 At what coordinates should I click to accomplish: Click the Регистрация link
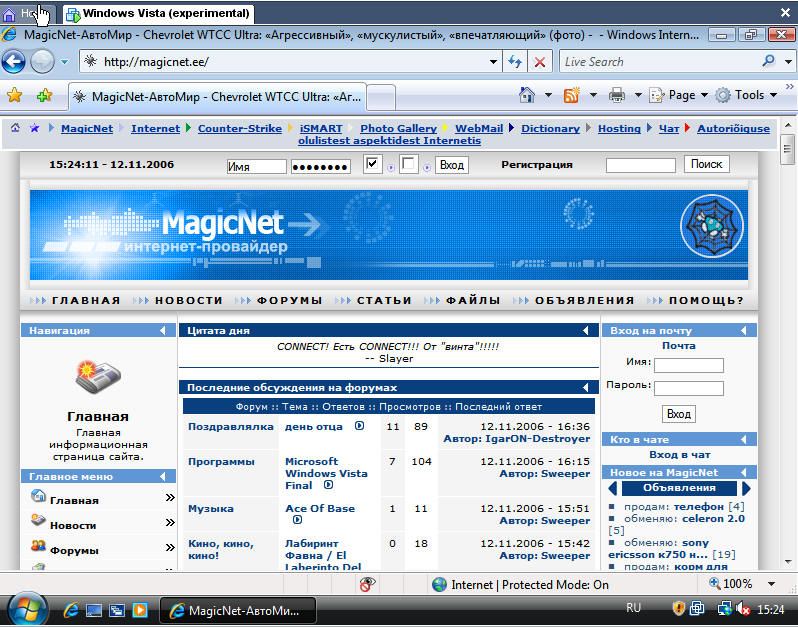(536, 164)
